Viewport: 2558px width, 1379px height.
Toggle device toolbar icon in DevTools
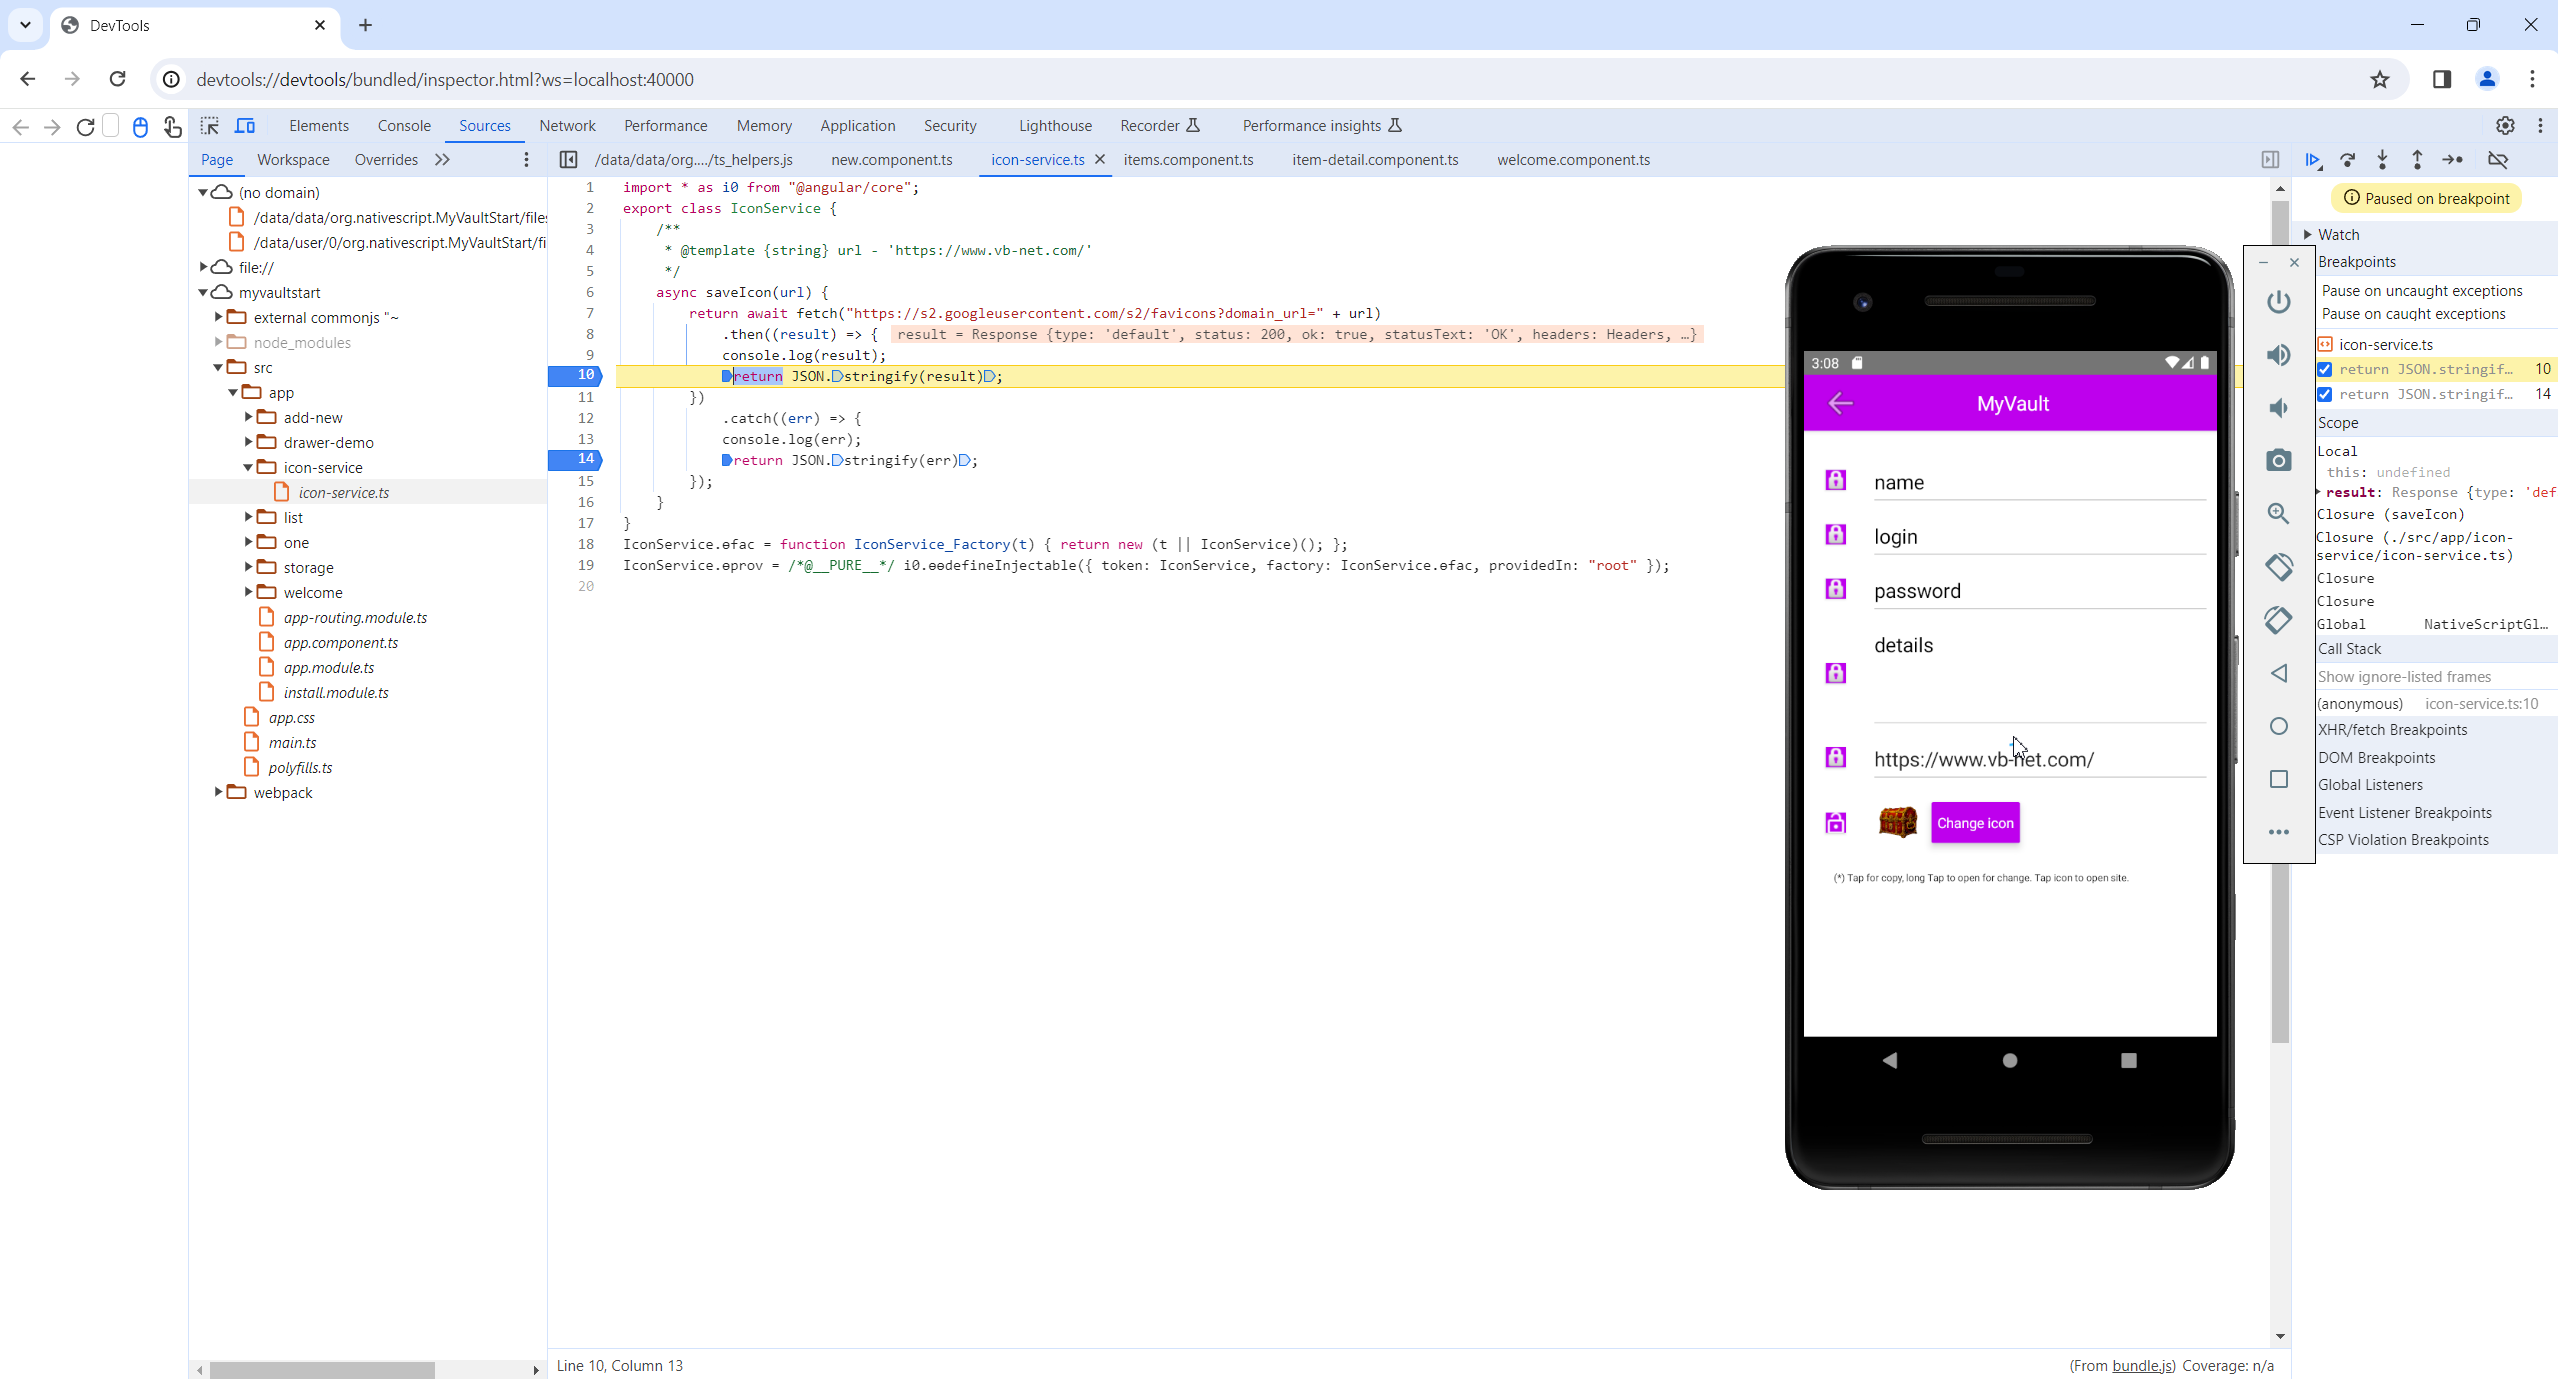[x=245, y=126]
